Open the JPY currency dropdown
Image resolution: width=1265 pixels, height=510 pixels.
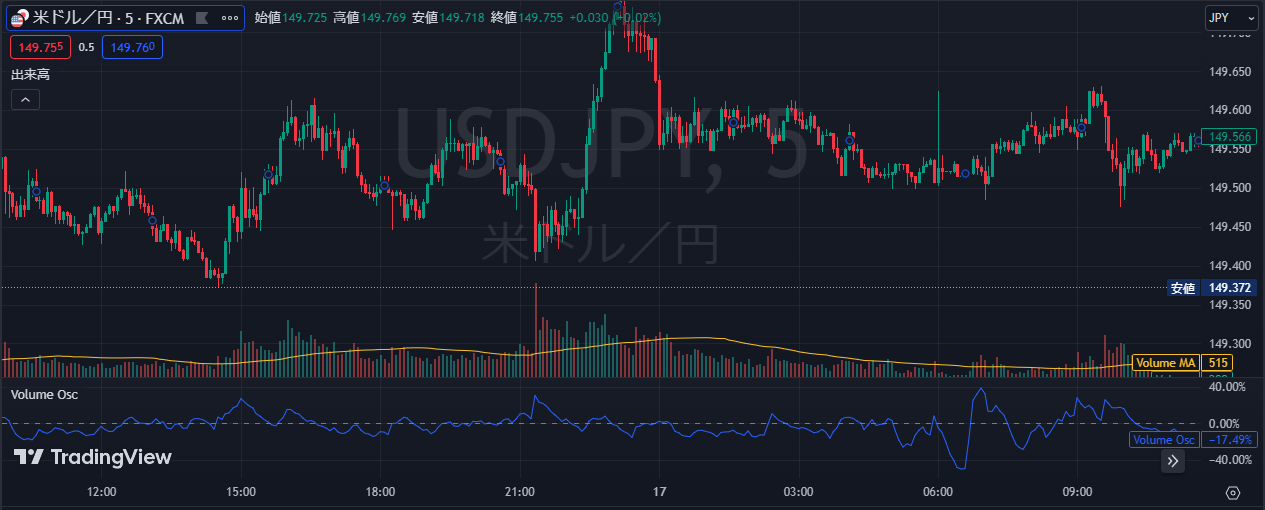tap(1230, 18)
